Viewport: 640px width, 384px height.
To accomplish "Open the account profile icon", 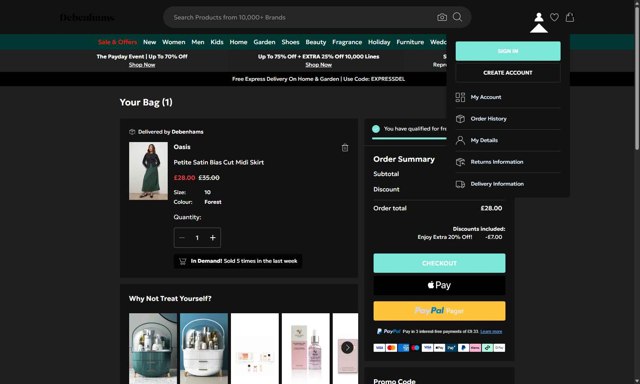I will 539,17.
